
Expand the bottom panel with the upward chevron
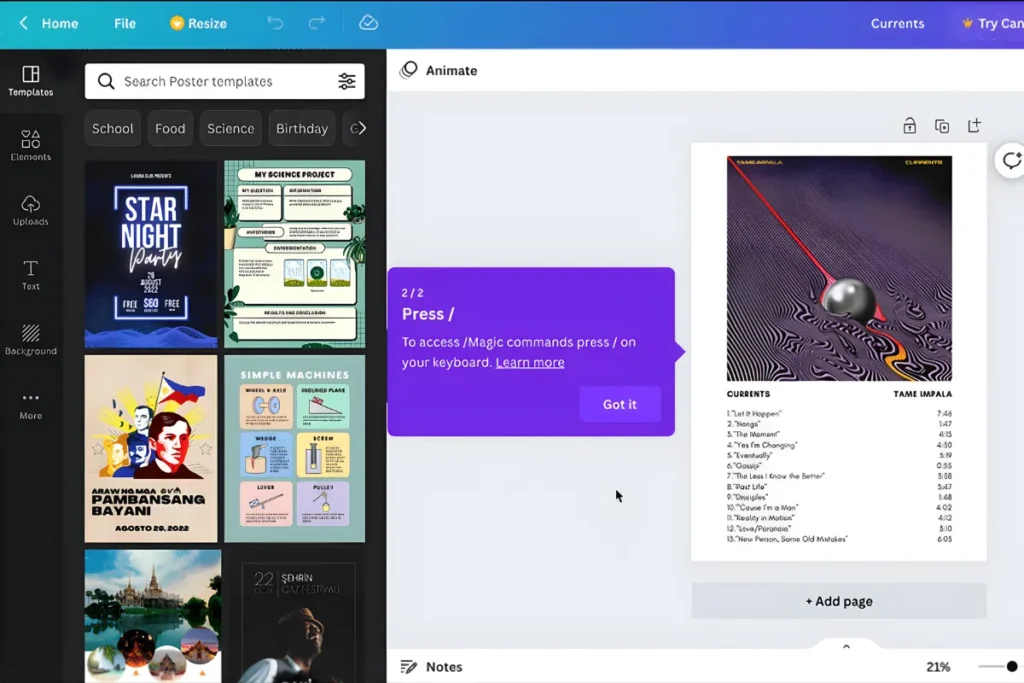846,646
